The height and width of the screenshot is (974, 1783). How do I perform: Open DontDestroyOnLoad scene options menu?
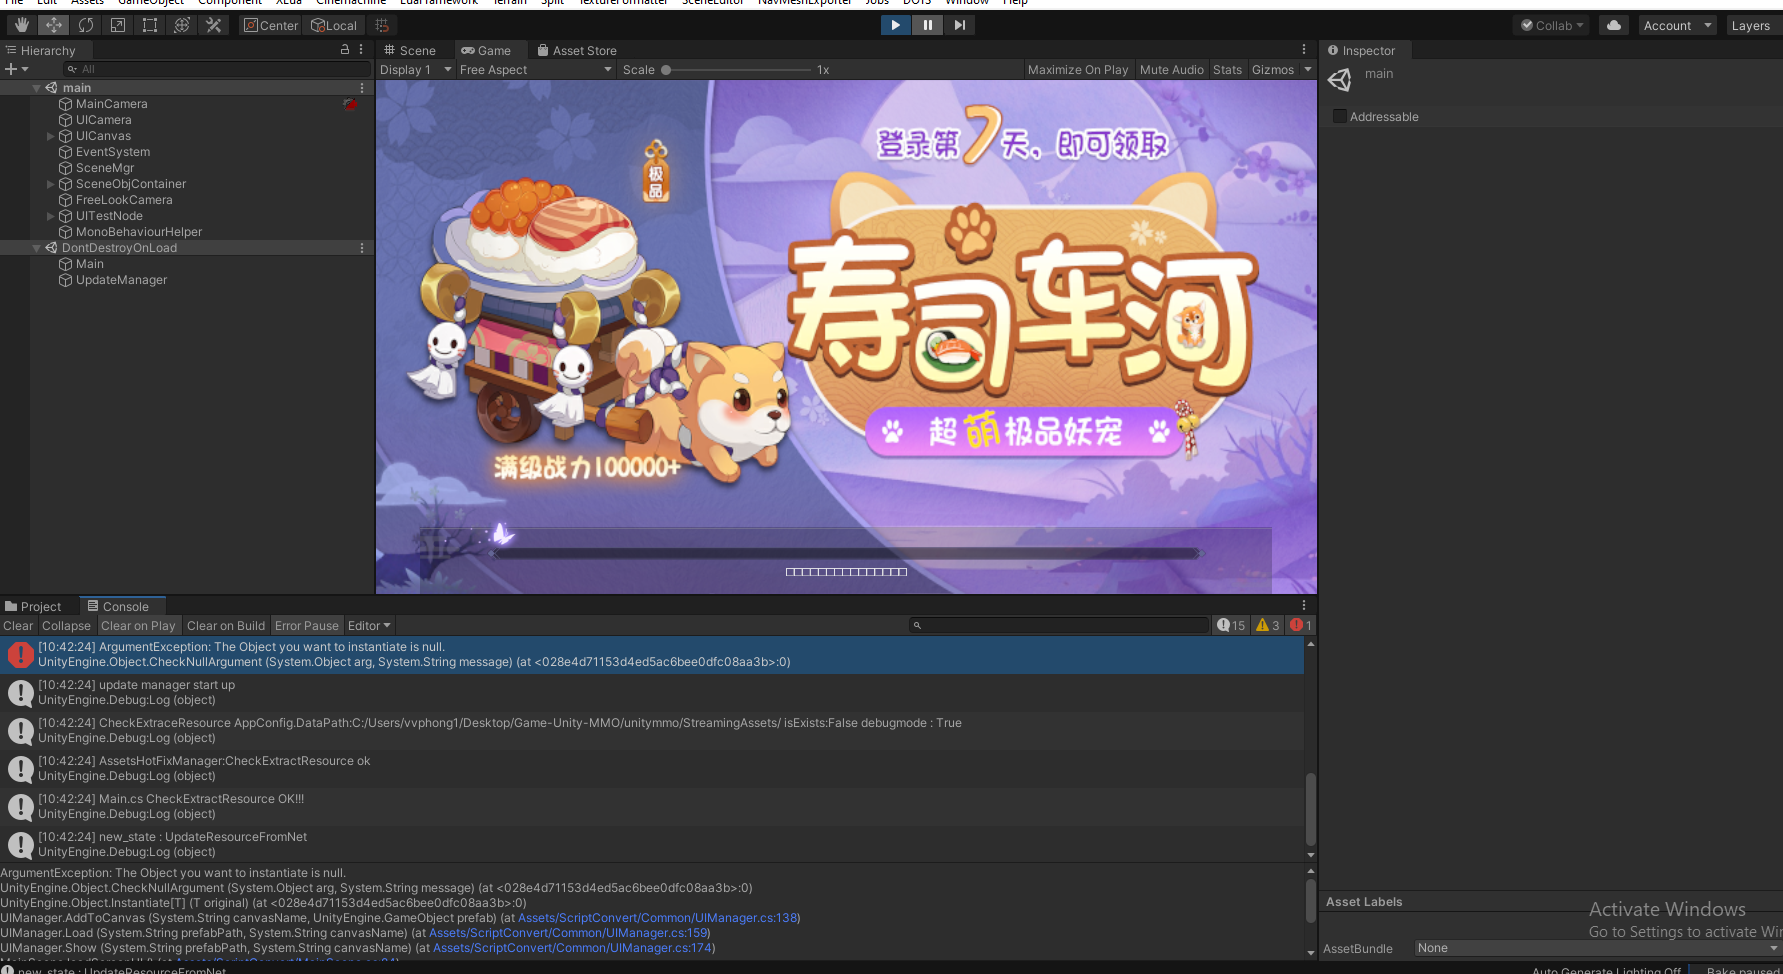(x=362, y=248)
